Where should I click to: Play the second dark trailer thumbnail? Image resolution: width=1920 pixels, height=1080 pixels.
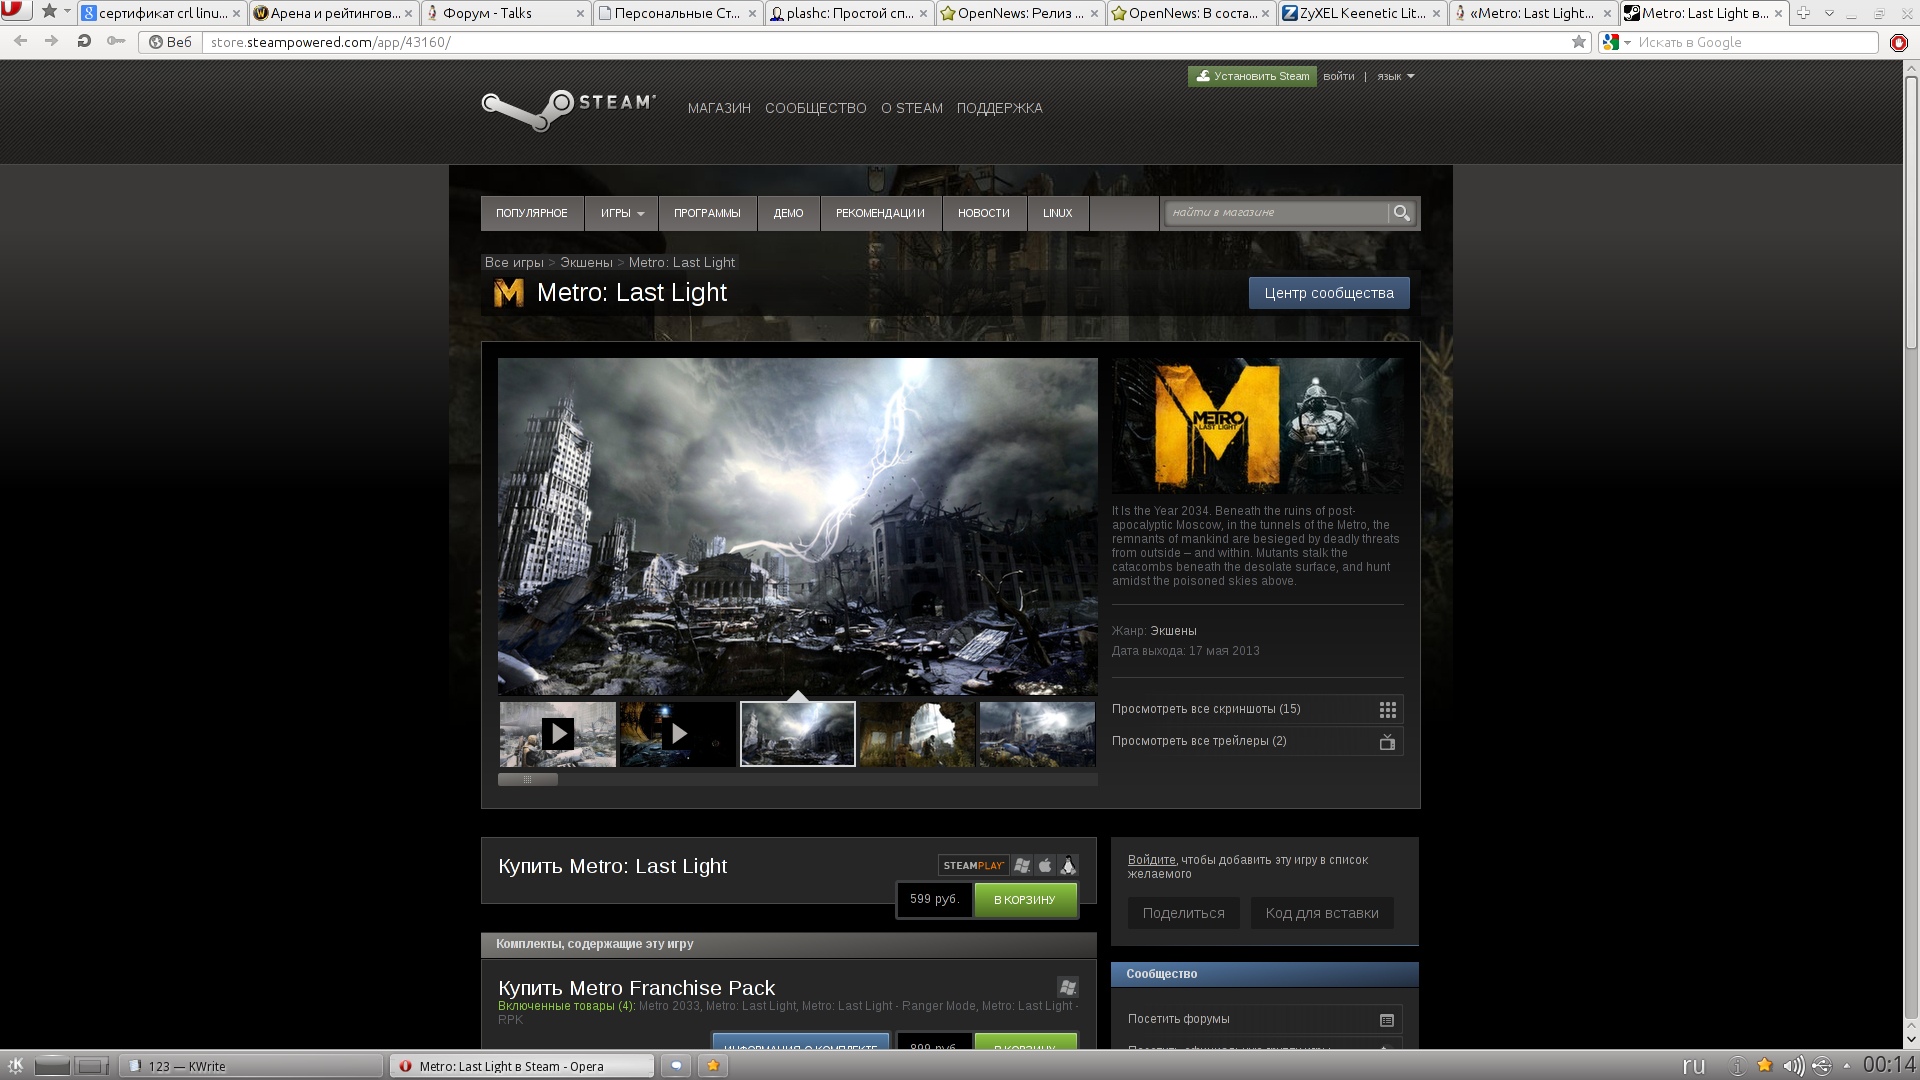coord(678,734)
